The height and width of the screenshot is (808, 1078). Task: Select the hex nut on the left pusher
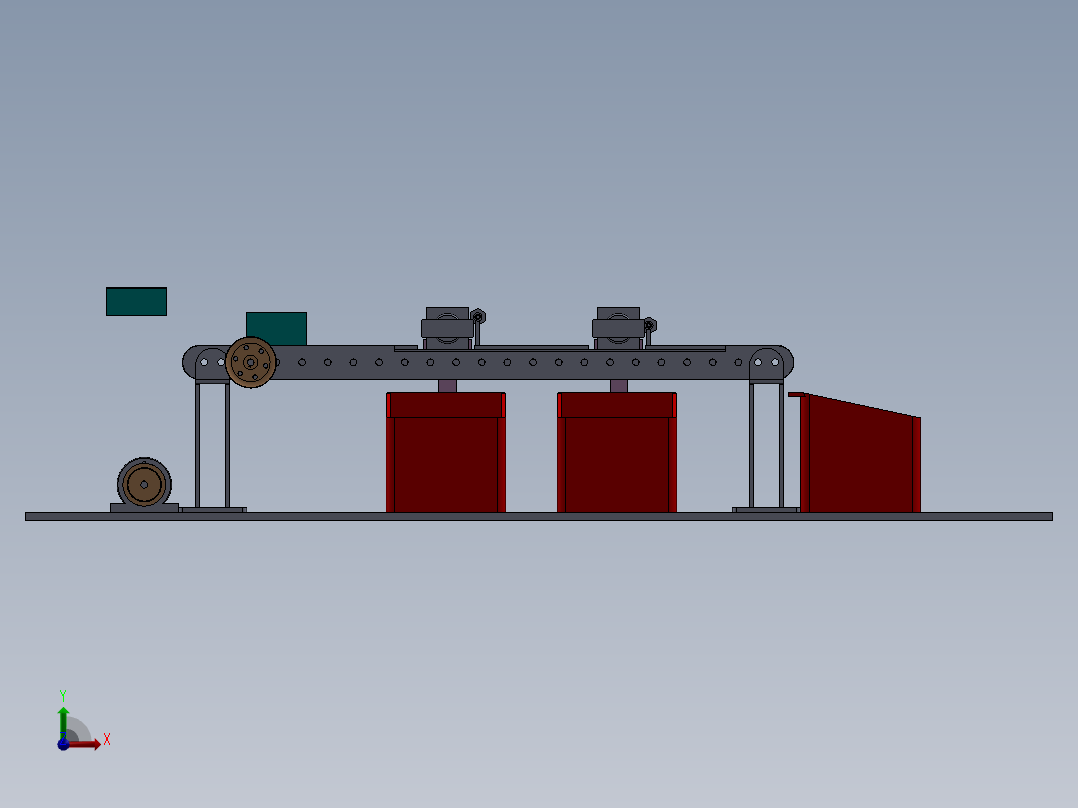[x=478, y=316]
